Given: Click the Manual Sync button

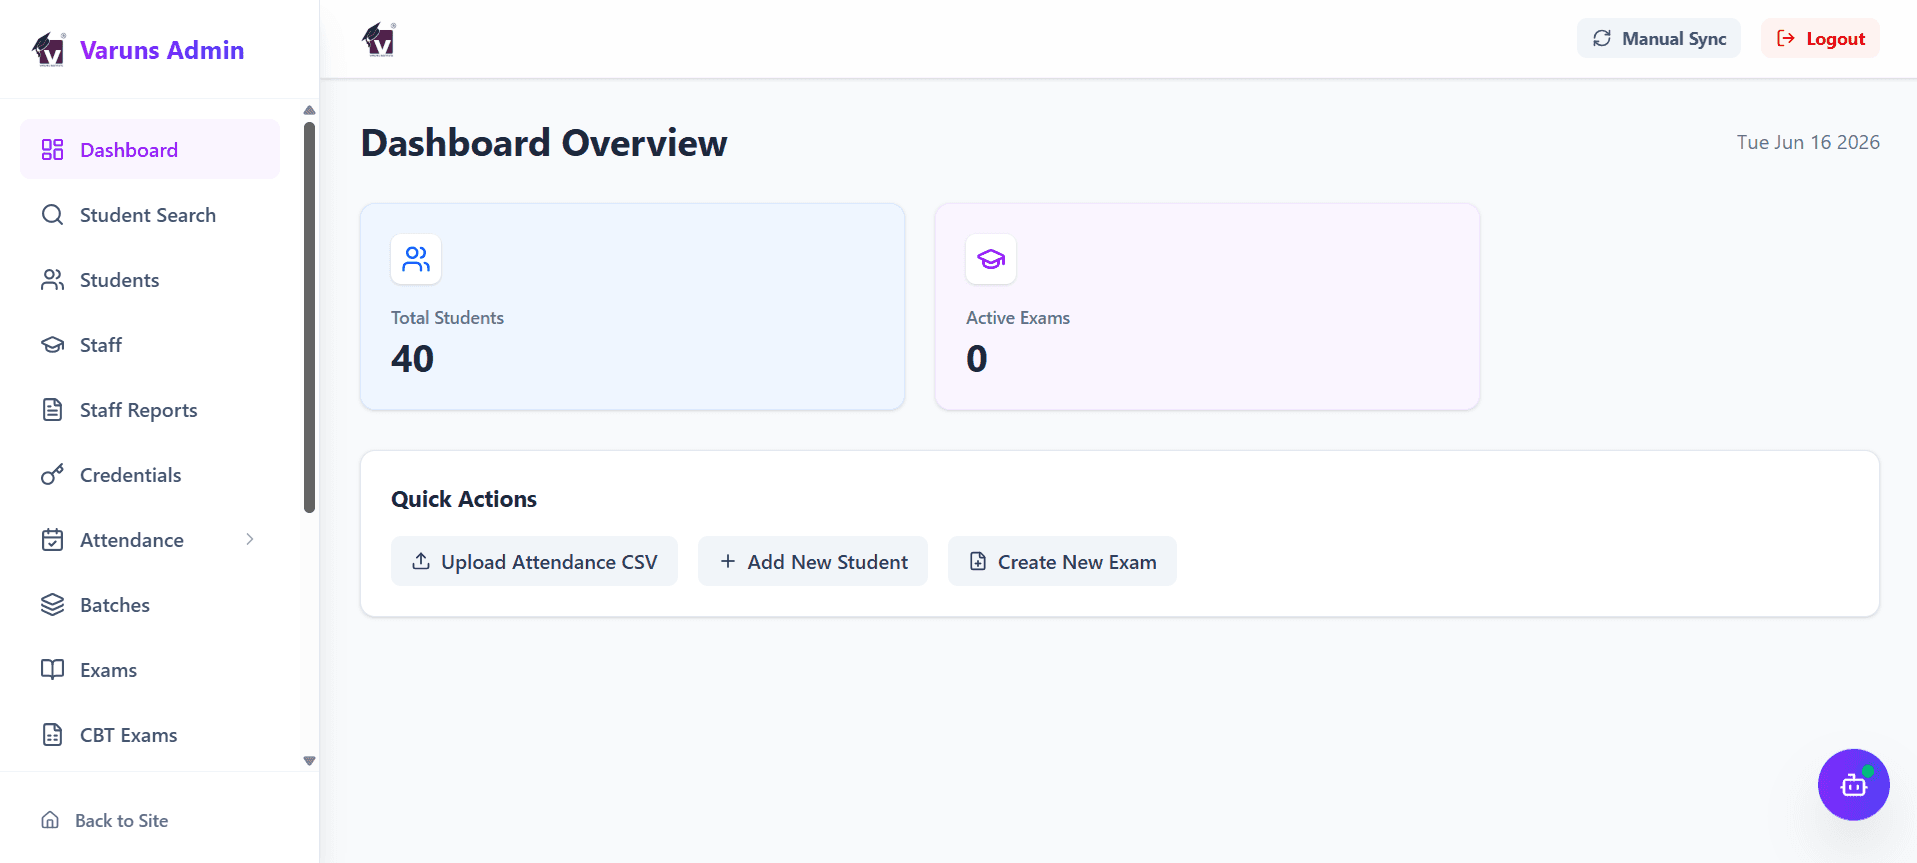Looking at the screenshot, I should coord(1659,38).
